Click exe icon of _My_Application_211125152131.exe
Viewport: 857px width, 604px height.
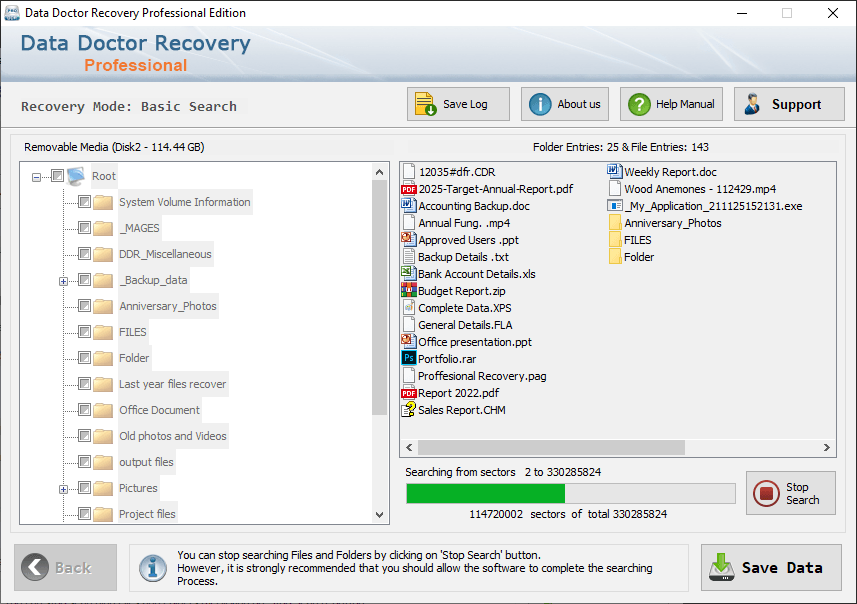[614, 206]
